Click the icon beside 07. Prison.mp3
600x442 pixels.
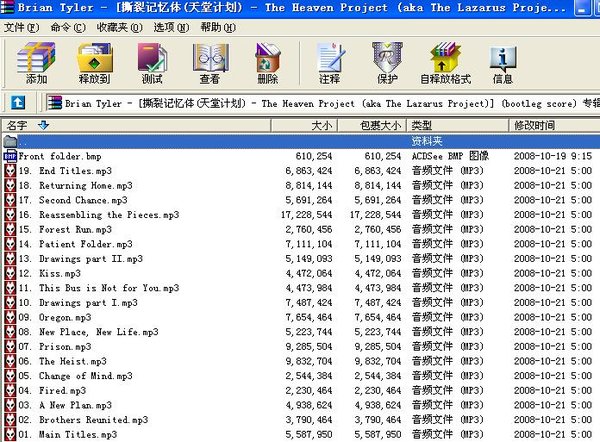point(10,347)
